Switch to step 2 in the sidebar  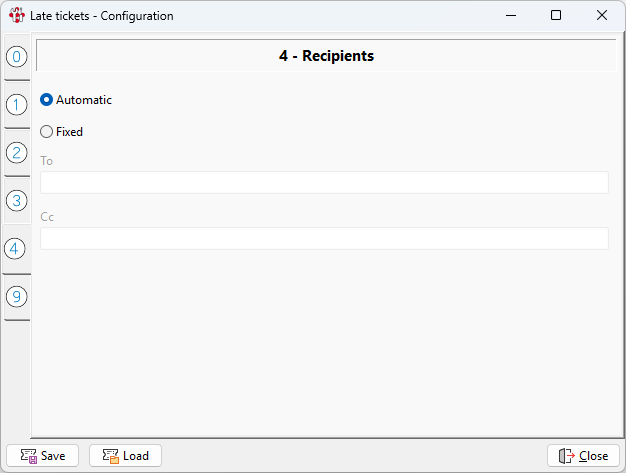tap(16, 152)
